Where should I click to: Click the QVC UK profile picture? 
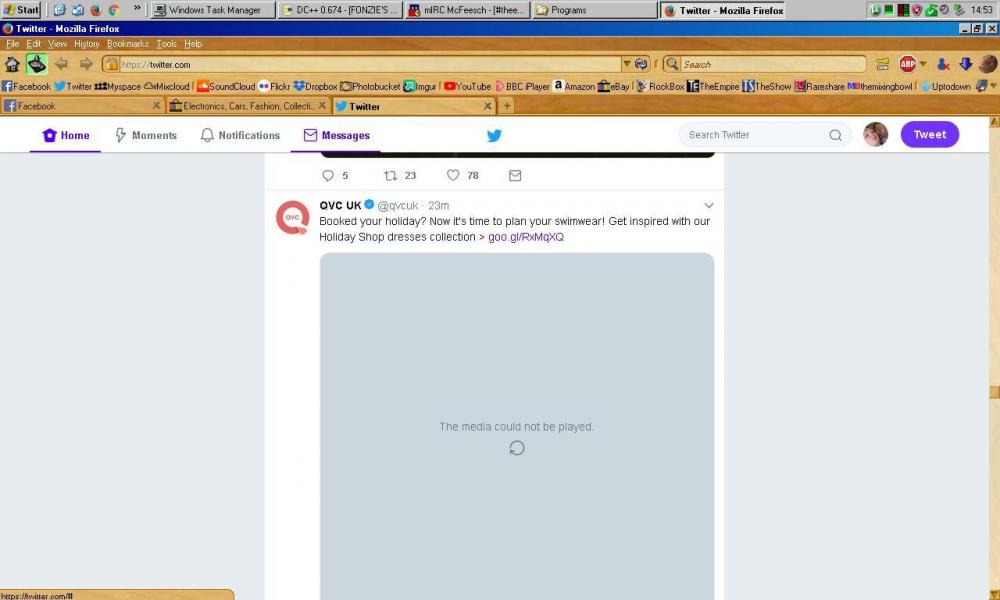(292, 217)
